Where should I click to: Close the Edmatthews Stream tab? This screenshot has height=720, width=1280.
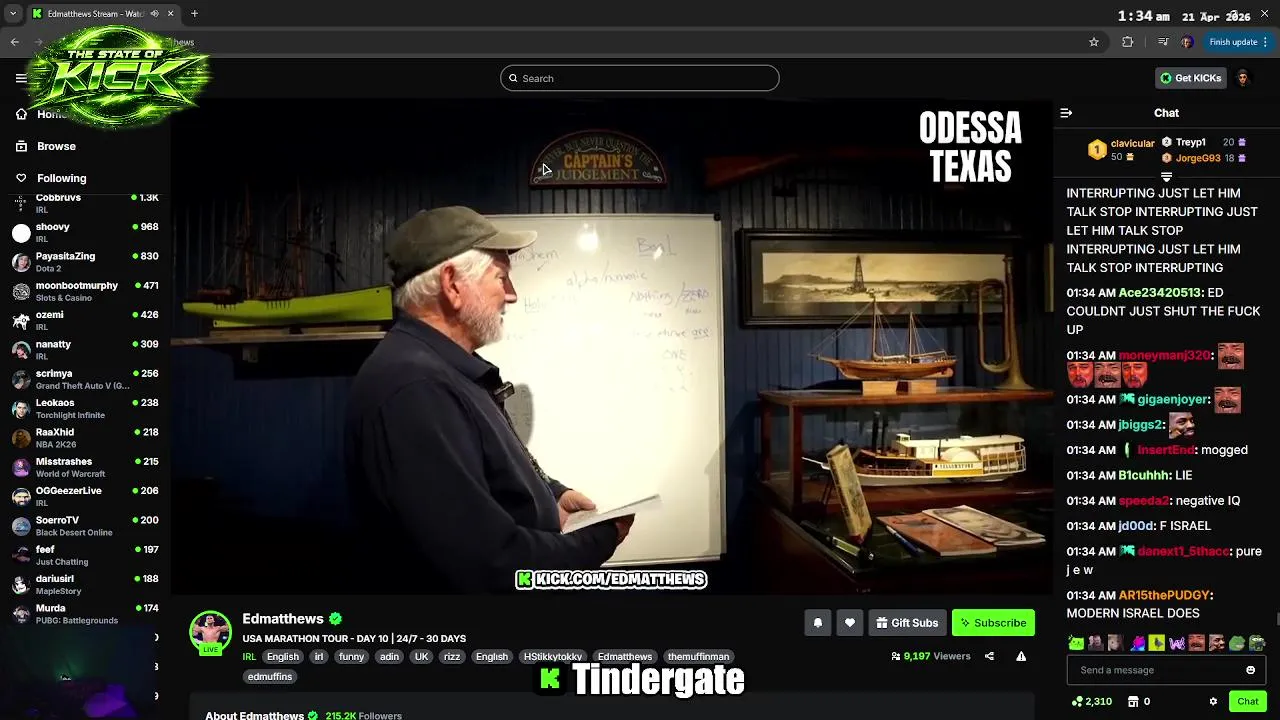[170, 14]
